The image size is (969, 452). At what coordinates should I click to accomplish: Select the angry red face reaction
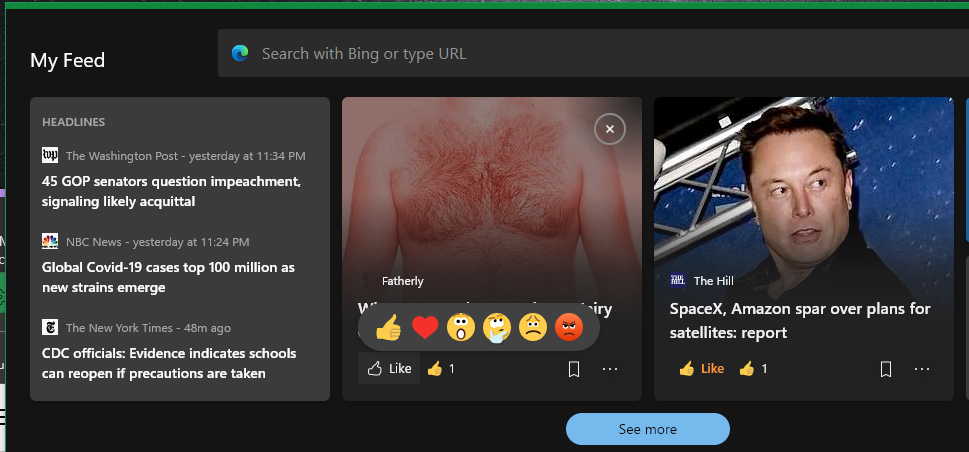pyautogui.click(x=569, y=327)
